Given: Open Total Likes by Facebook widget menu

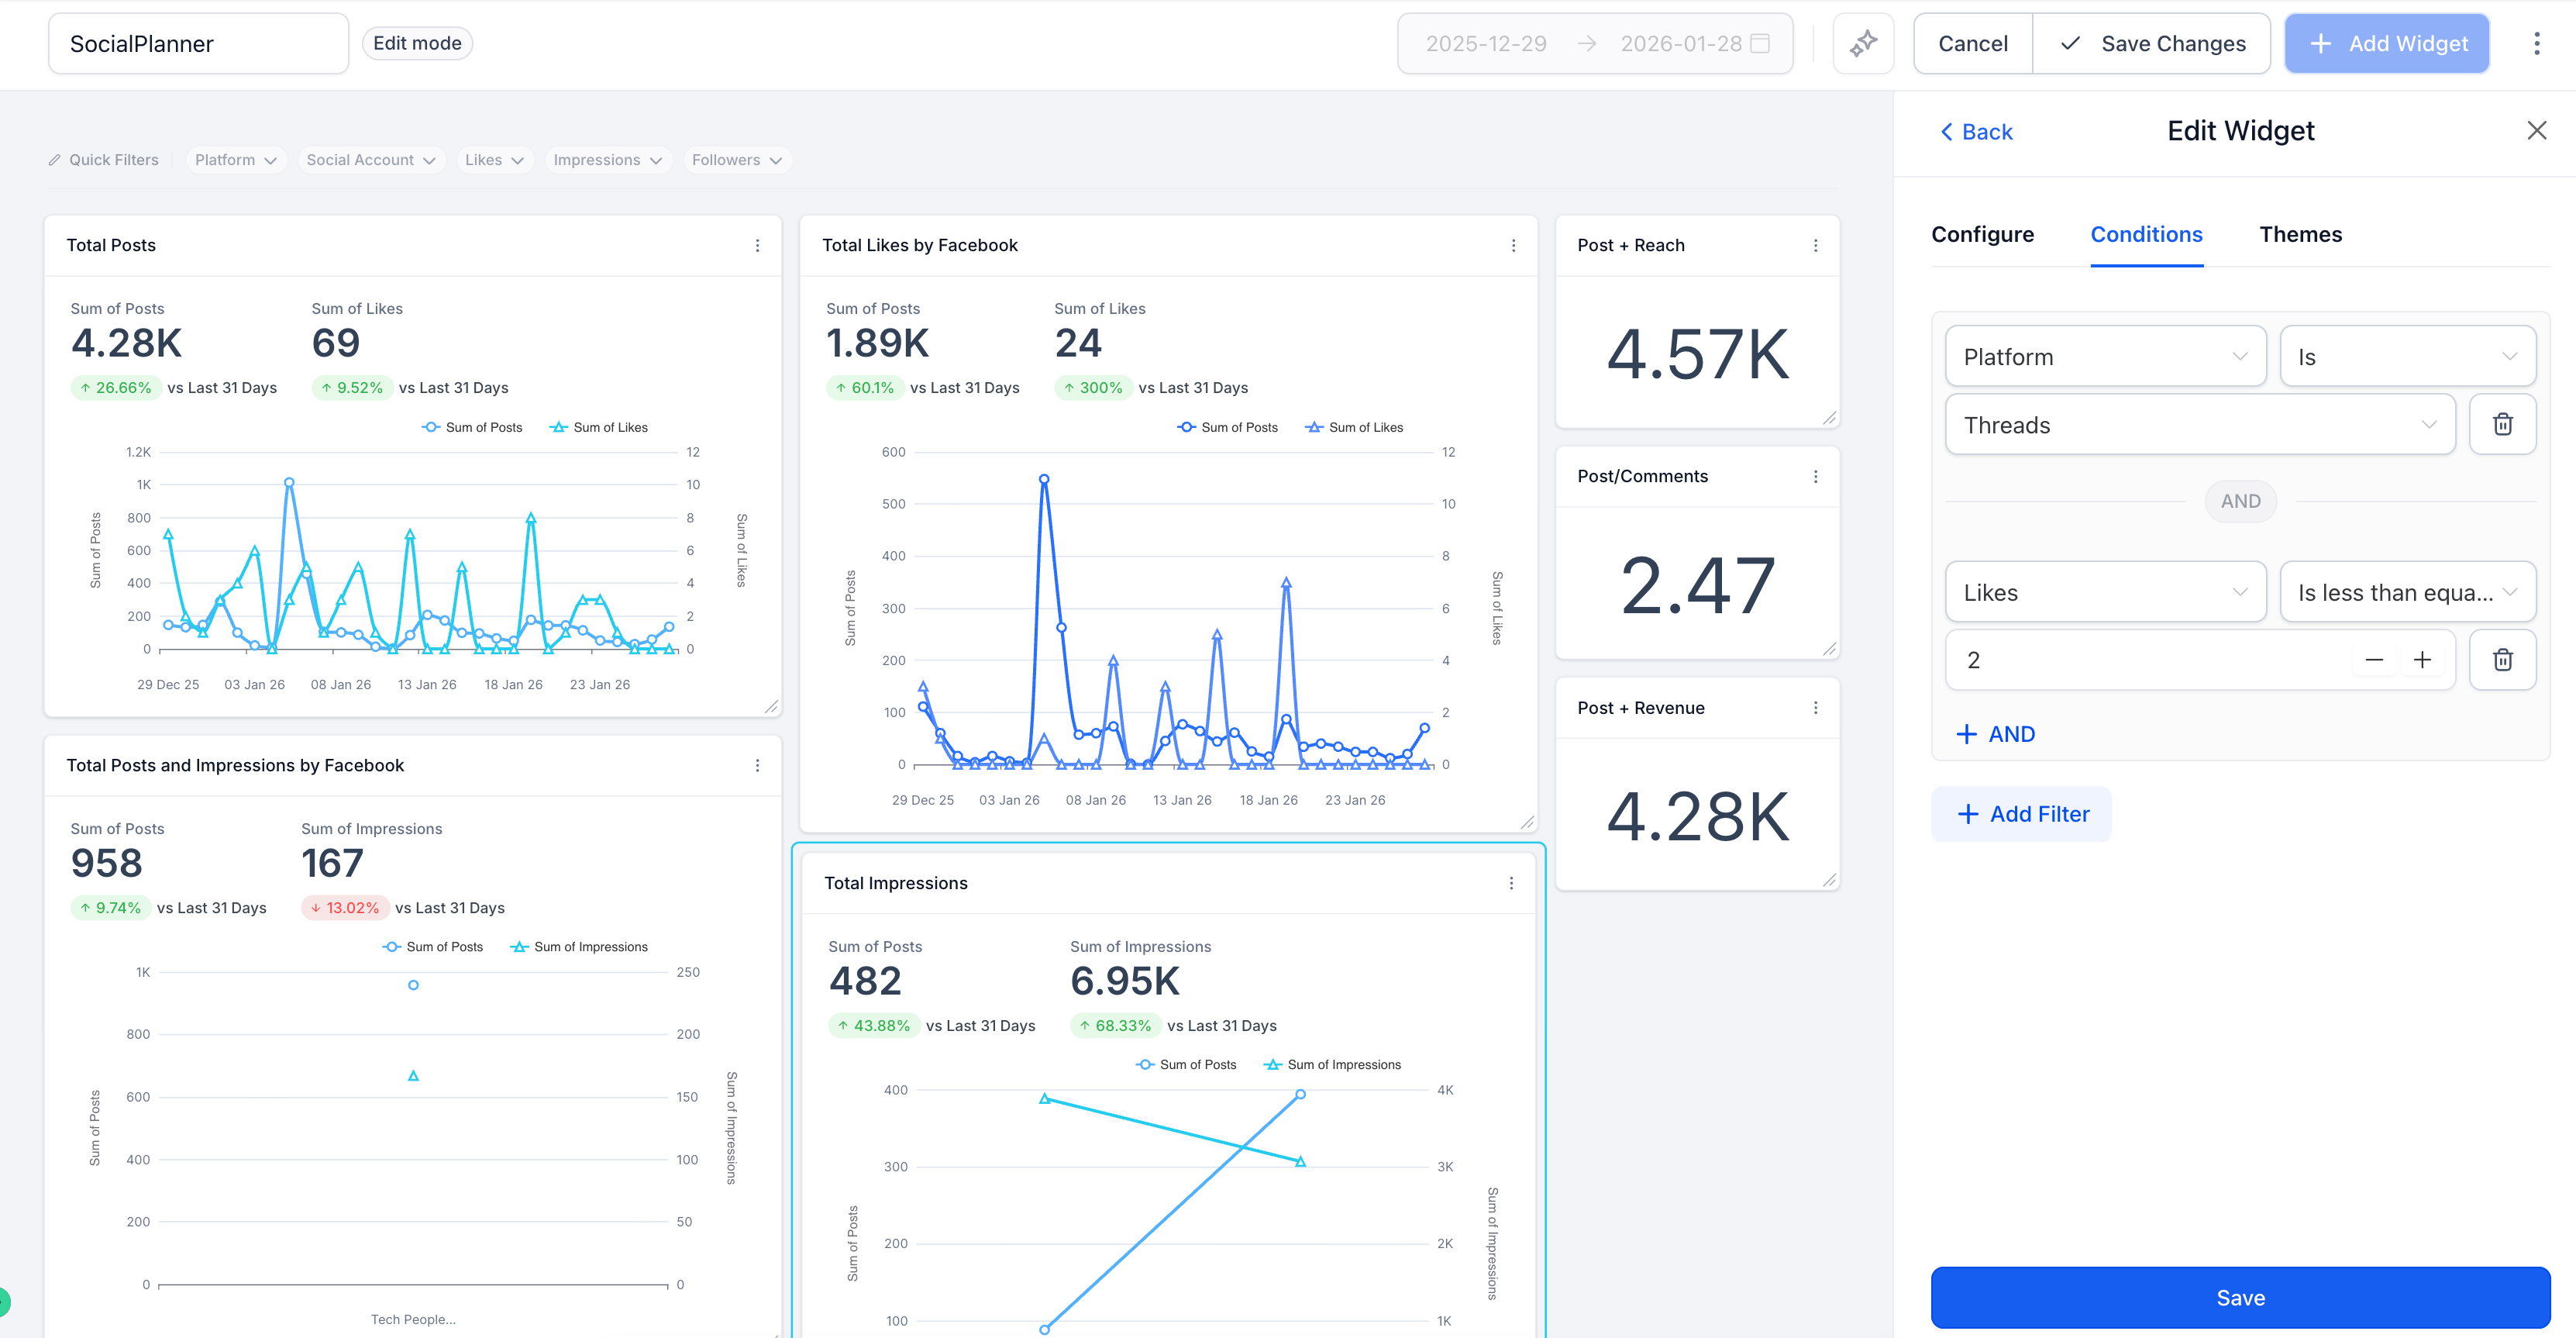Looking at the screenshot, I should point(1513,245).
